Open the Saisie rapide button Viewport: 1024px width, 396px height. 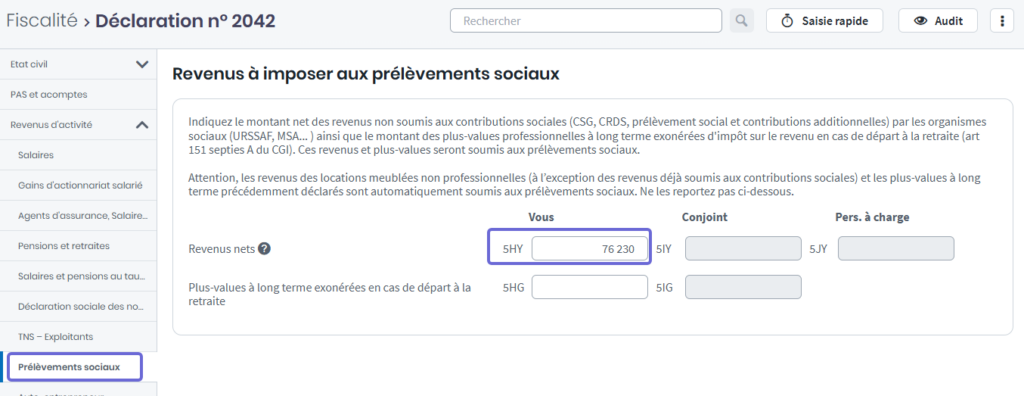coord(824,21)
